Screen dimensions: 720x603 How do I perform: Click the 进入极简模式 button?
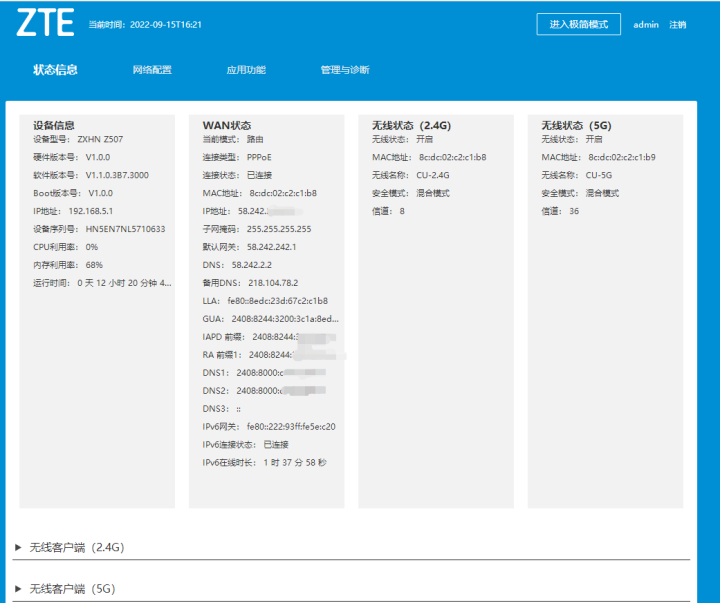pyautogui.click(x=579, y=24)
